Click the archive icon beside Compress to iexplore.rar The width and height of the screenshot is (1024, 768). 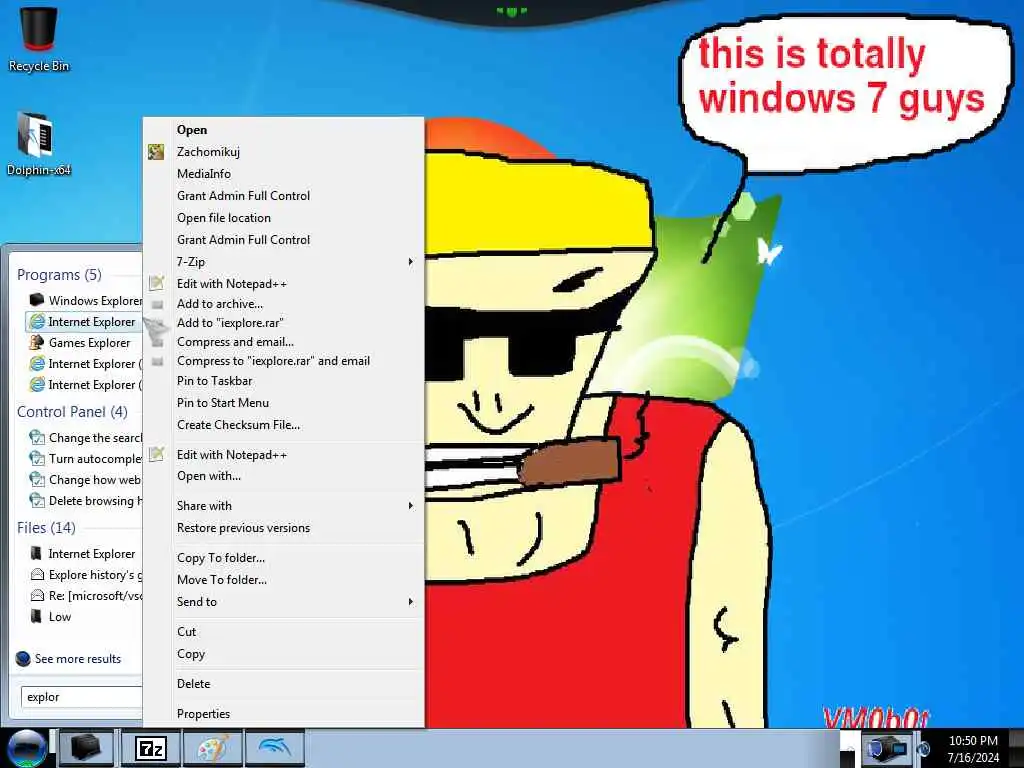point(157,361)
